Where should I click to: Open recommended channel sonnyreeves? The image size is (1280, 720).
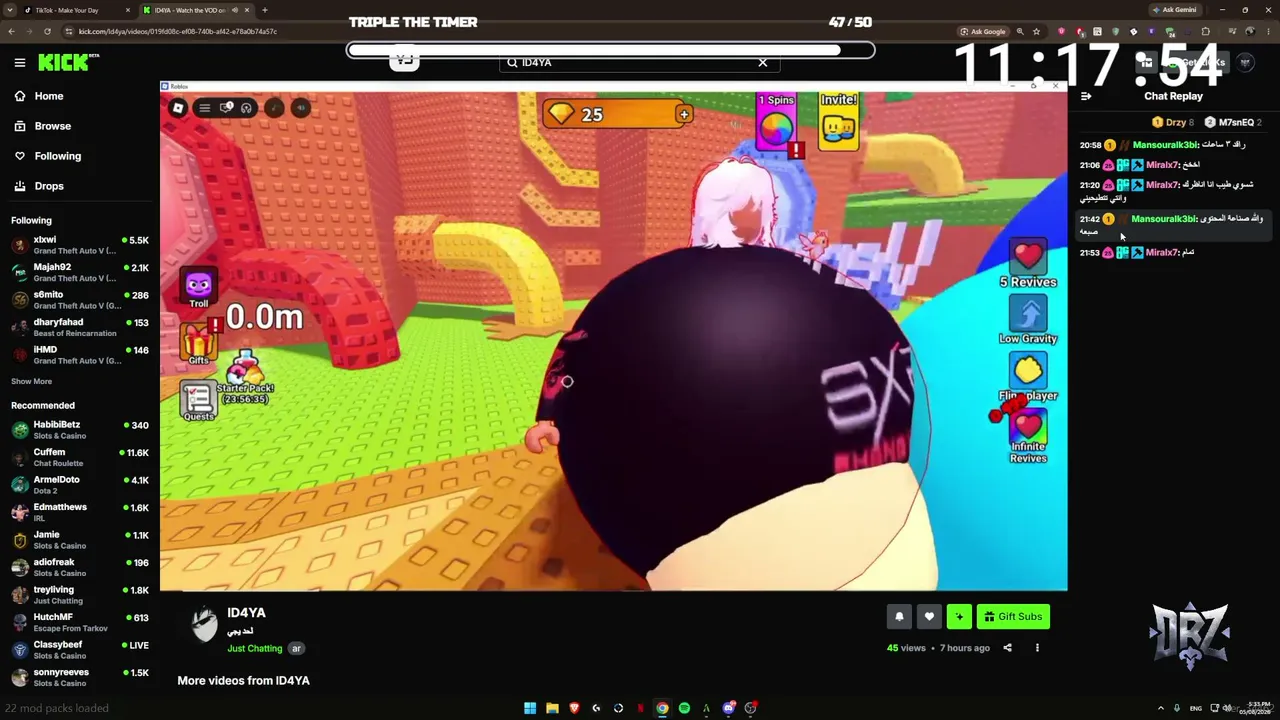click(x=80, y=677)
